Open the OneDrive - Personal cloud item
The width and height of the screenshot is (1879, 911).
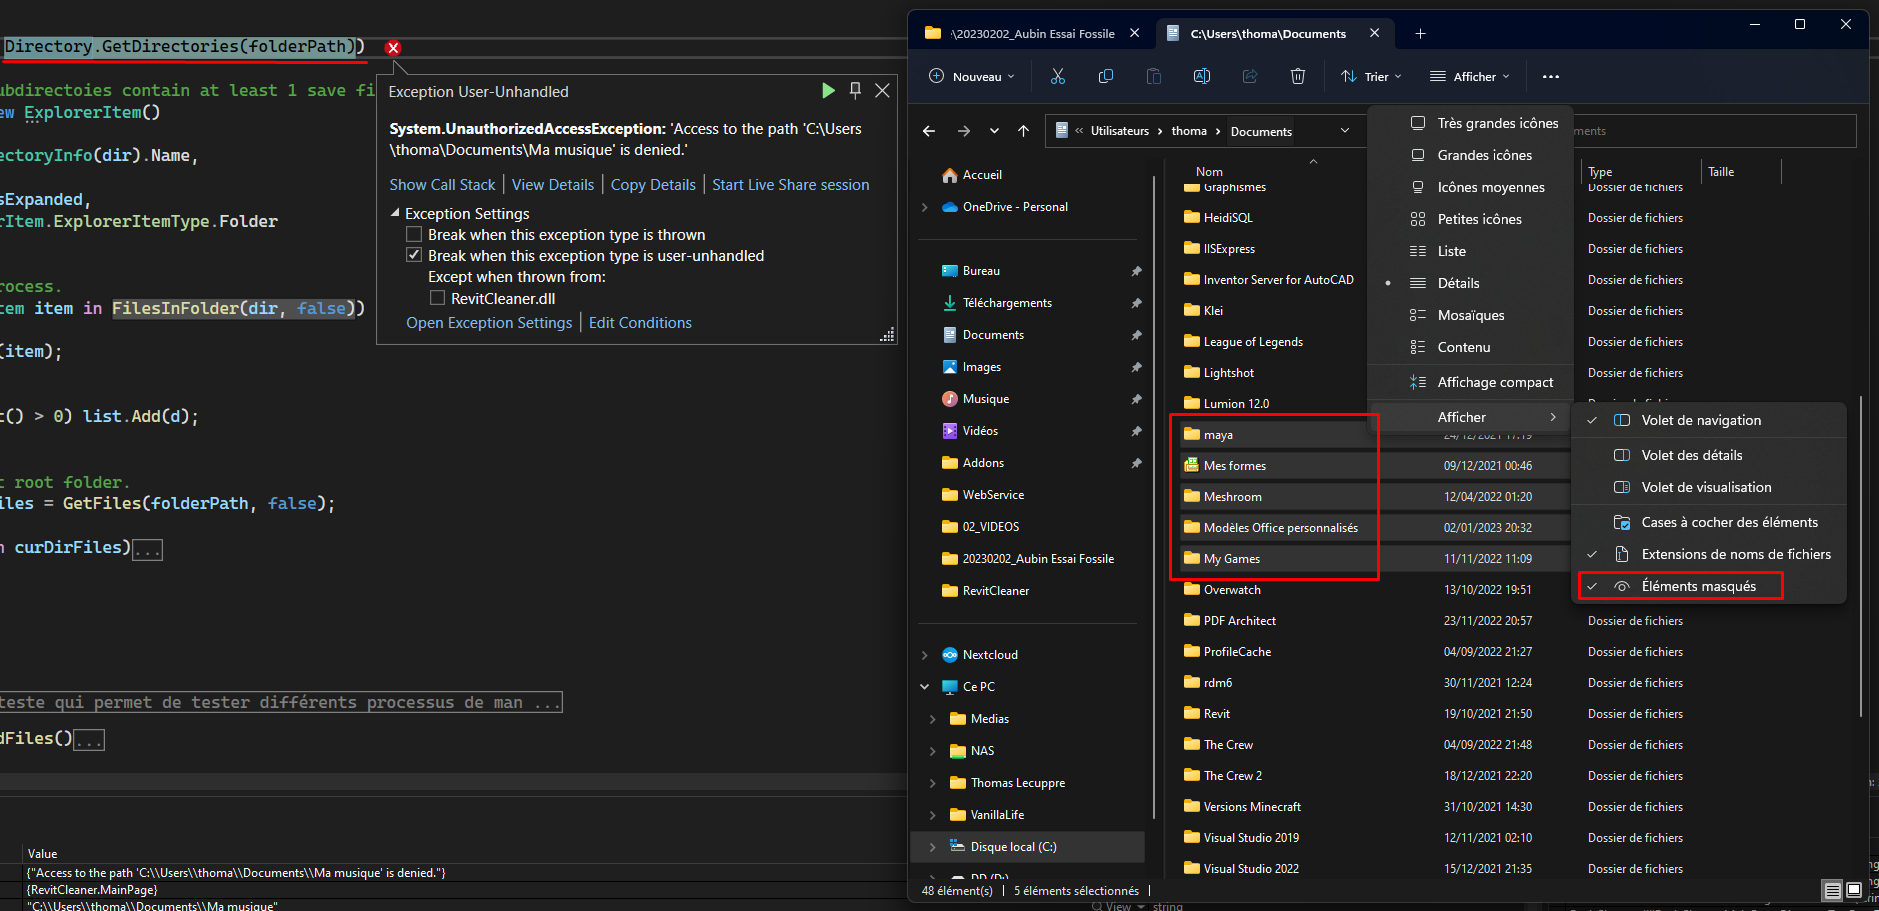pyautogui.click(x=1015, y=207)
